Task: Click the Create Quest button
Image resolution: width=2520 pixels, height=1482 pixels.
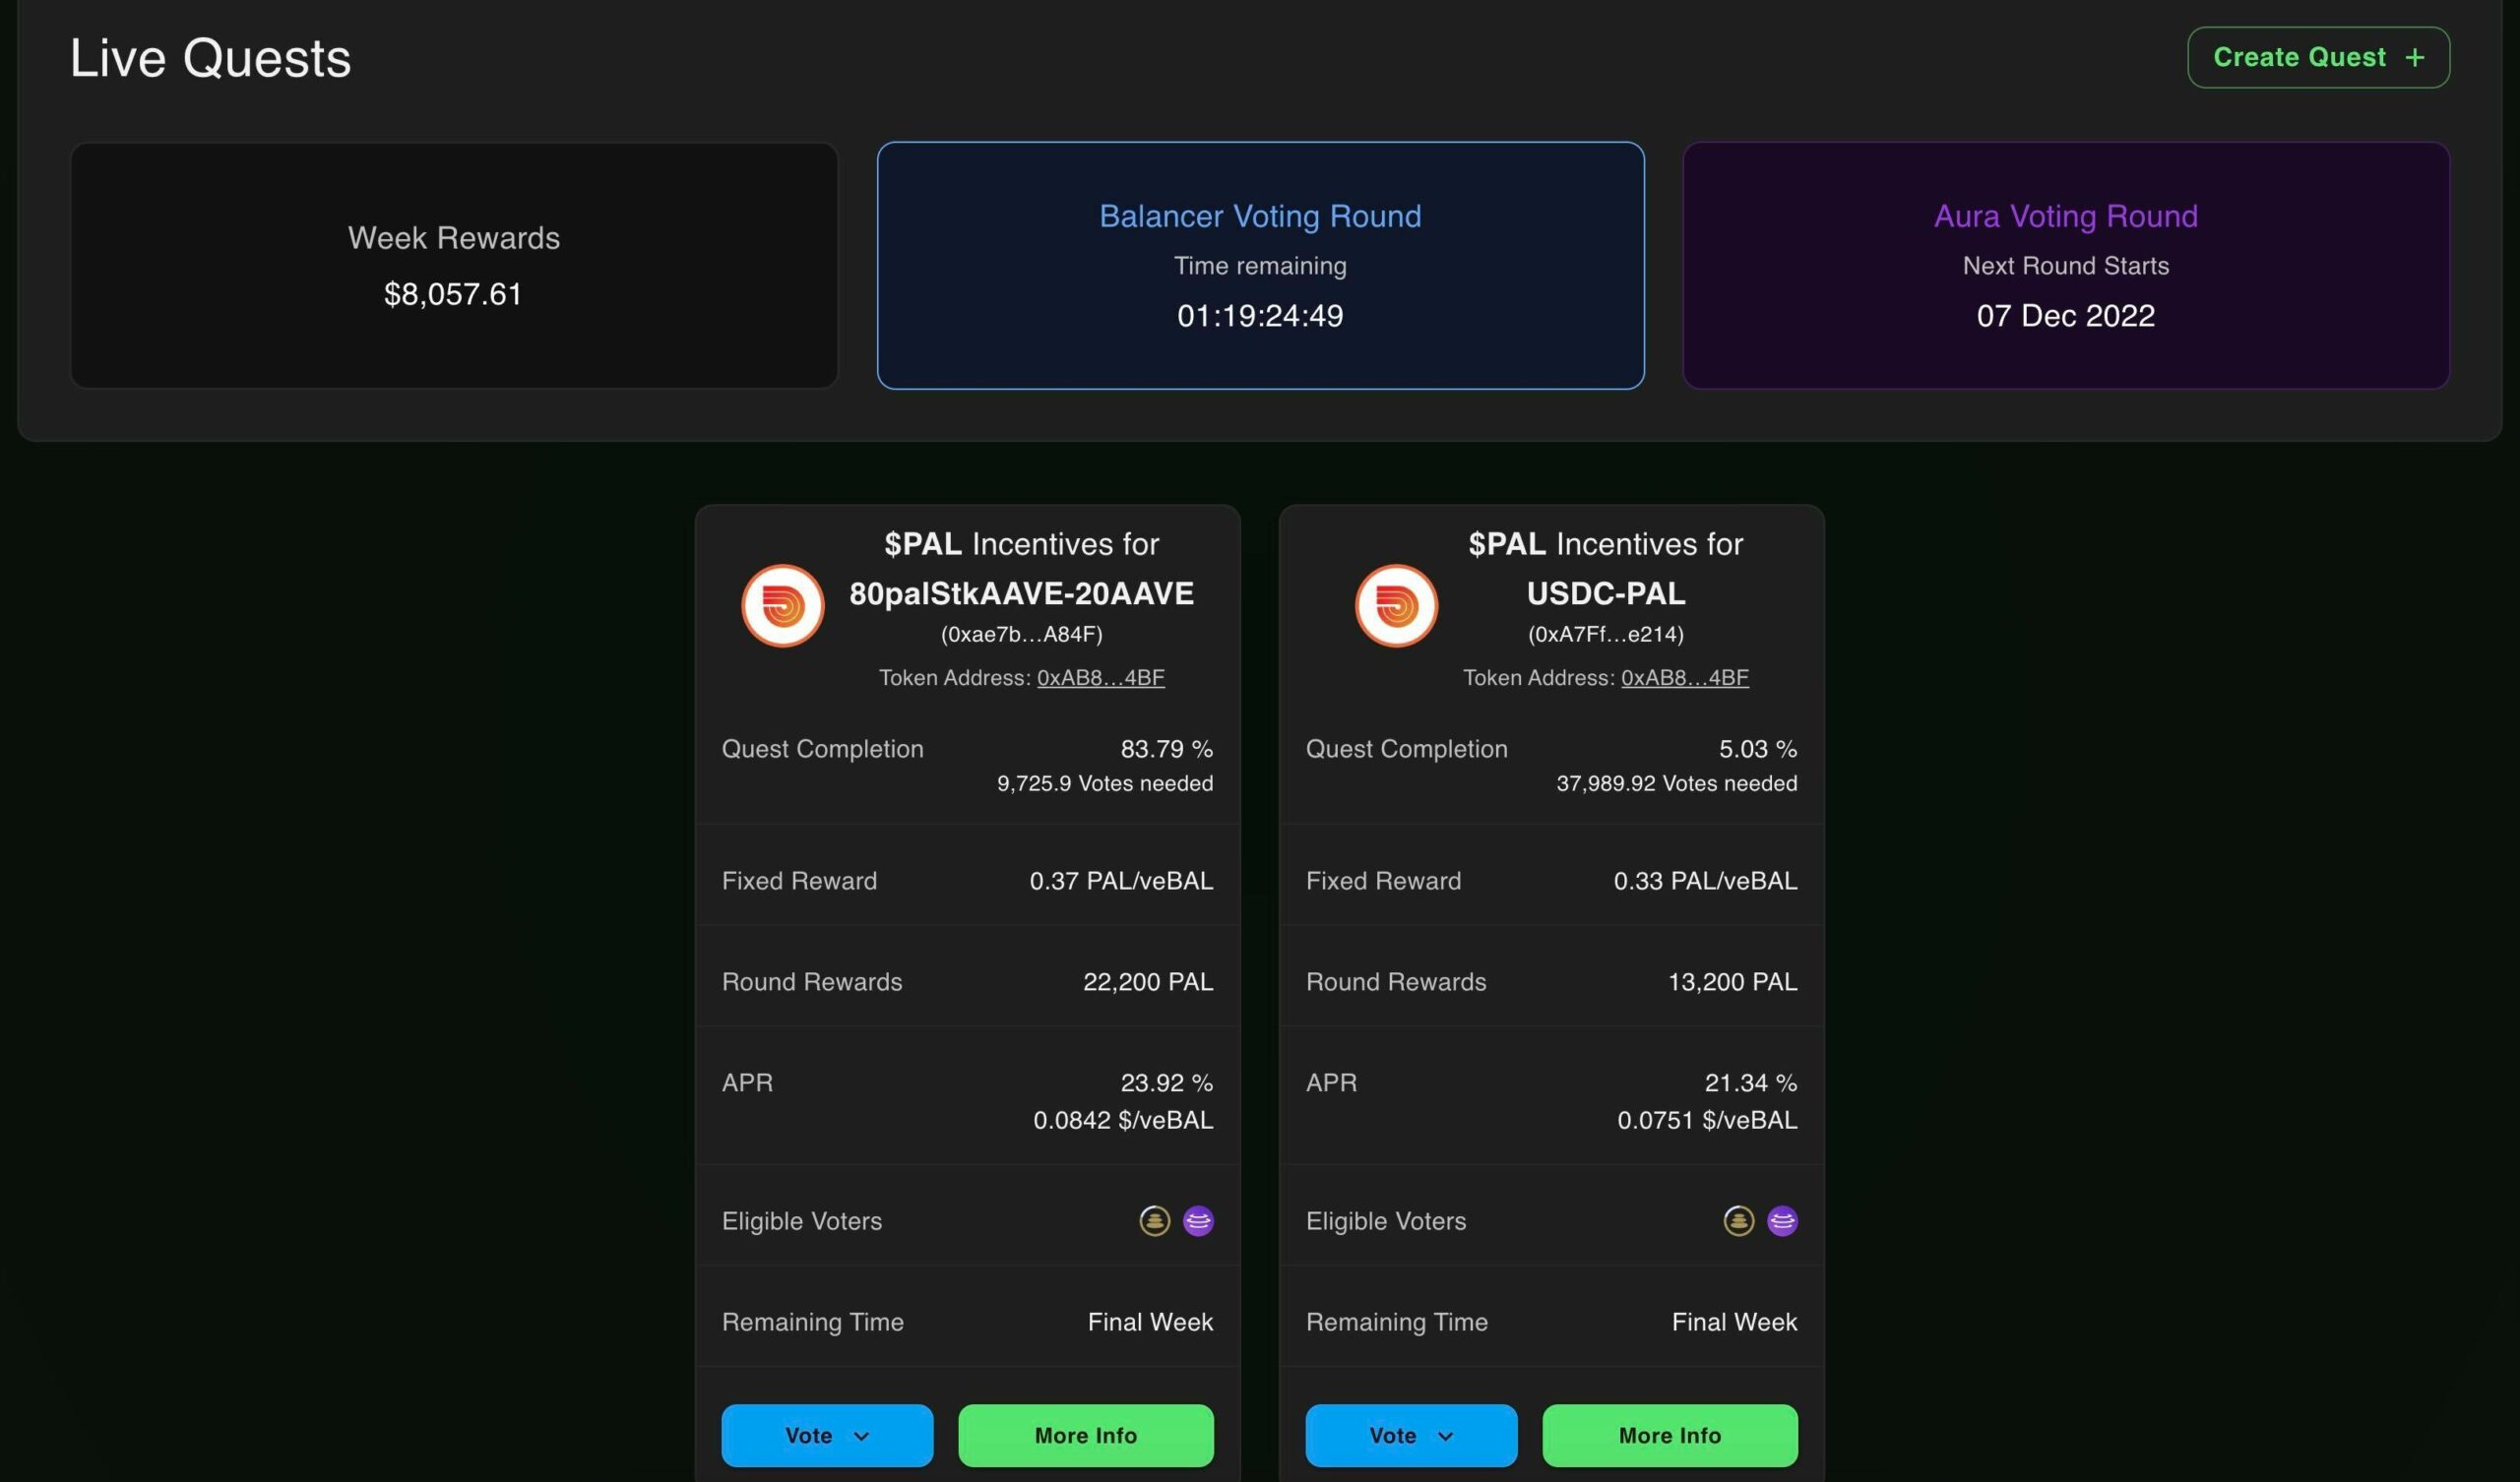Action: (x=2318, y=58)
